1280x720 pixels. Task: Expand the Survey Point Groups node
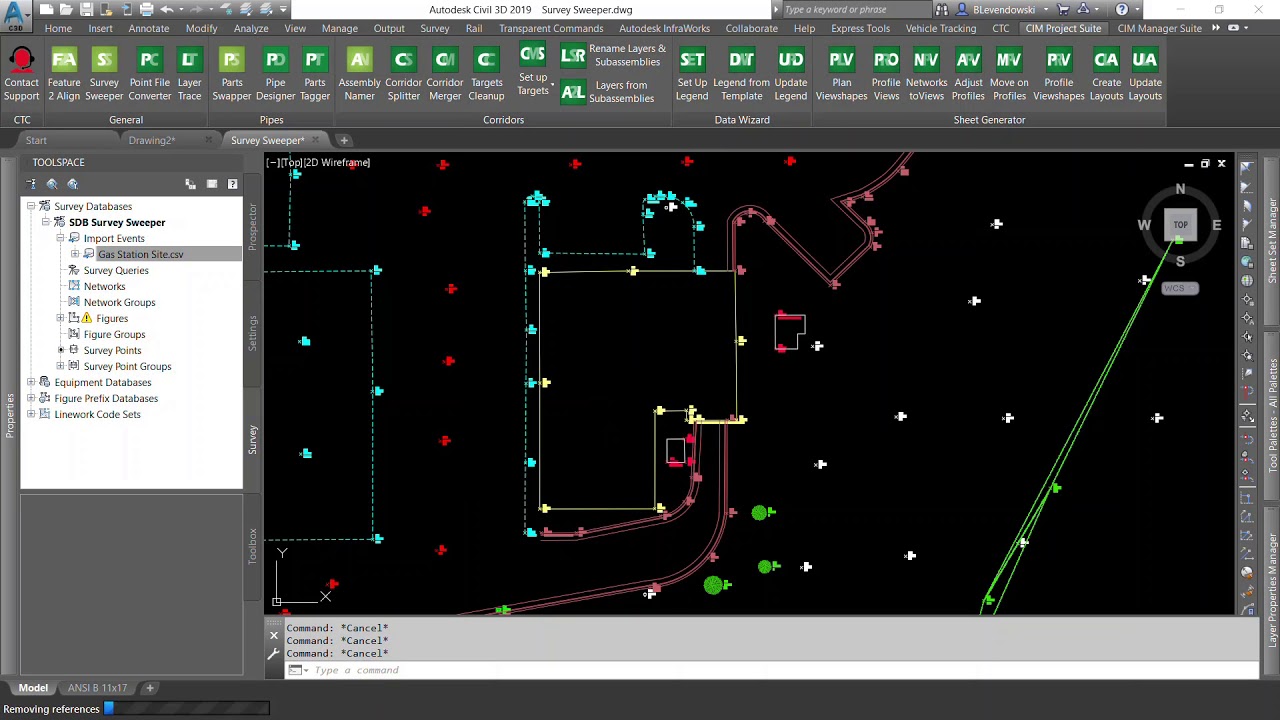pyautogui.click(x=61, y=366)
